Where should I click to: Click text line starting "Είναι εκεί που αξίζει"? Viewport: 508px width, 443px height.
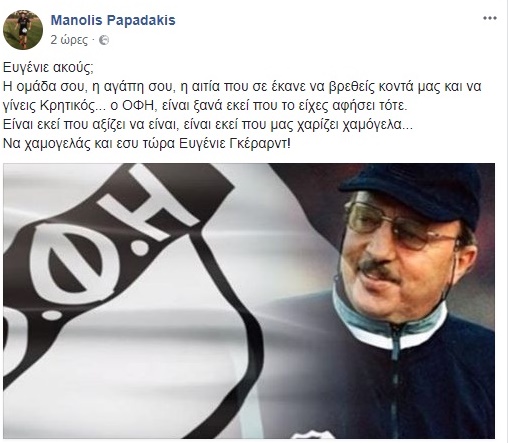point(208,125)
